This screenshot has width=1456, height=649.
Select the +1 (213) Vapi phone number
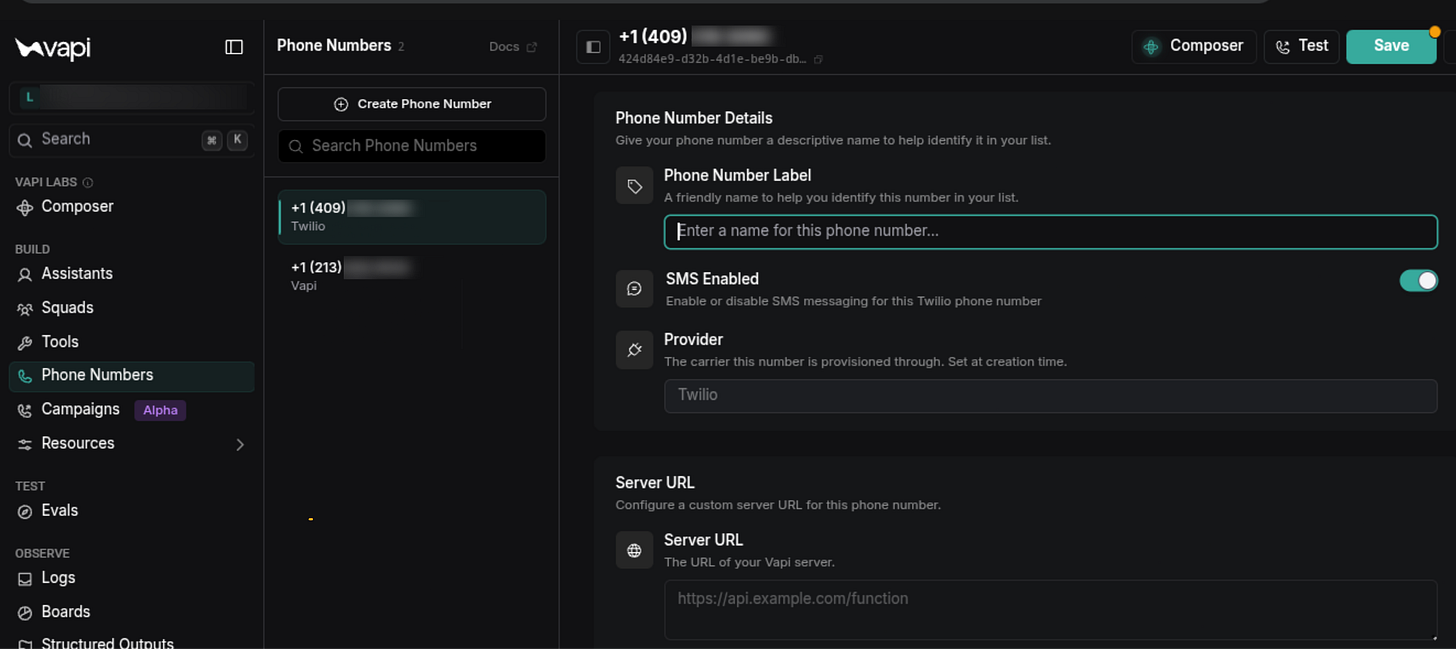[x=412, y=275]
